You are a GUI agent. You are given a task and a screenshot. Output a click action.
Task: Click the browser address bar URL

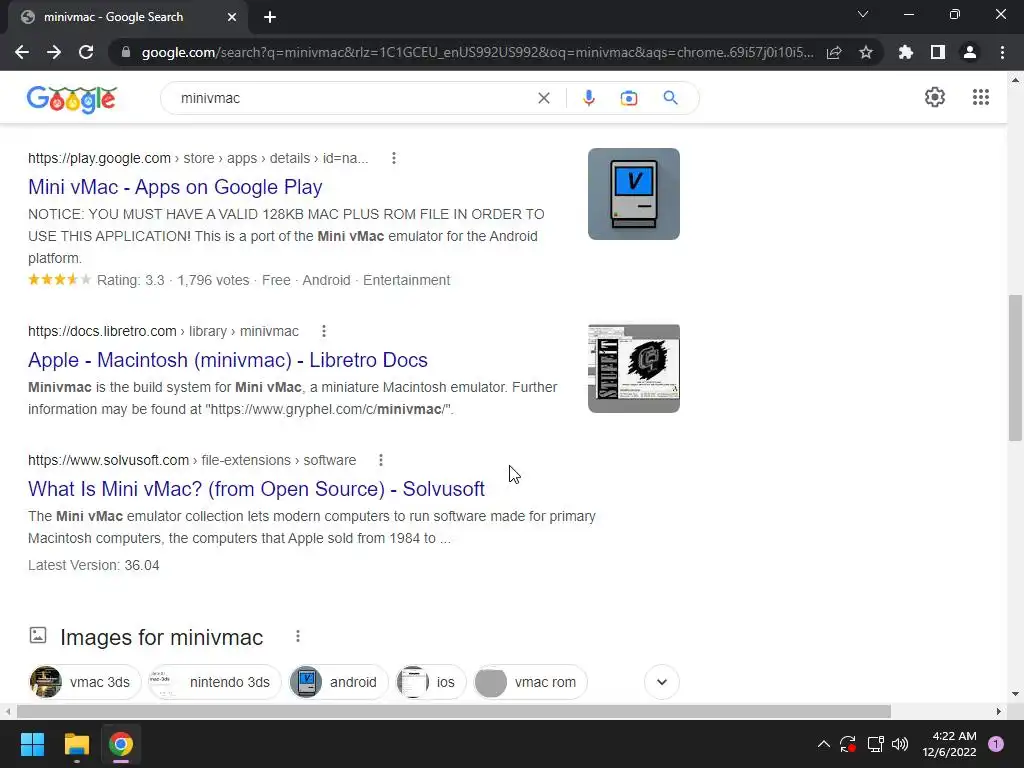pos(477,52)
